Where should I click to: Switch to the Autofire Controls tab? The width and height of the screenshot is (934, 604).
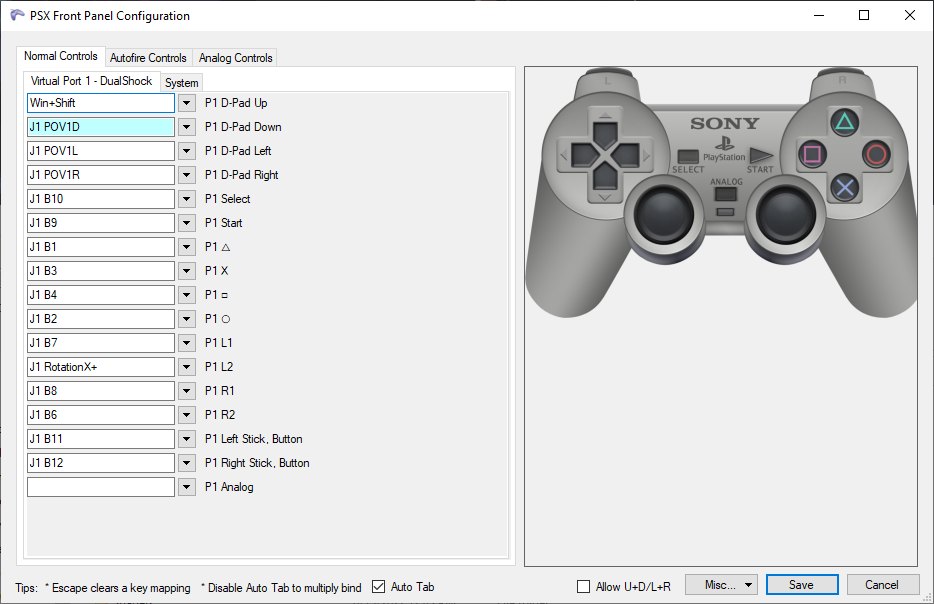tap(148, 58)
